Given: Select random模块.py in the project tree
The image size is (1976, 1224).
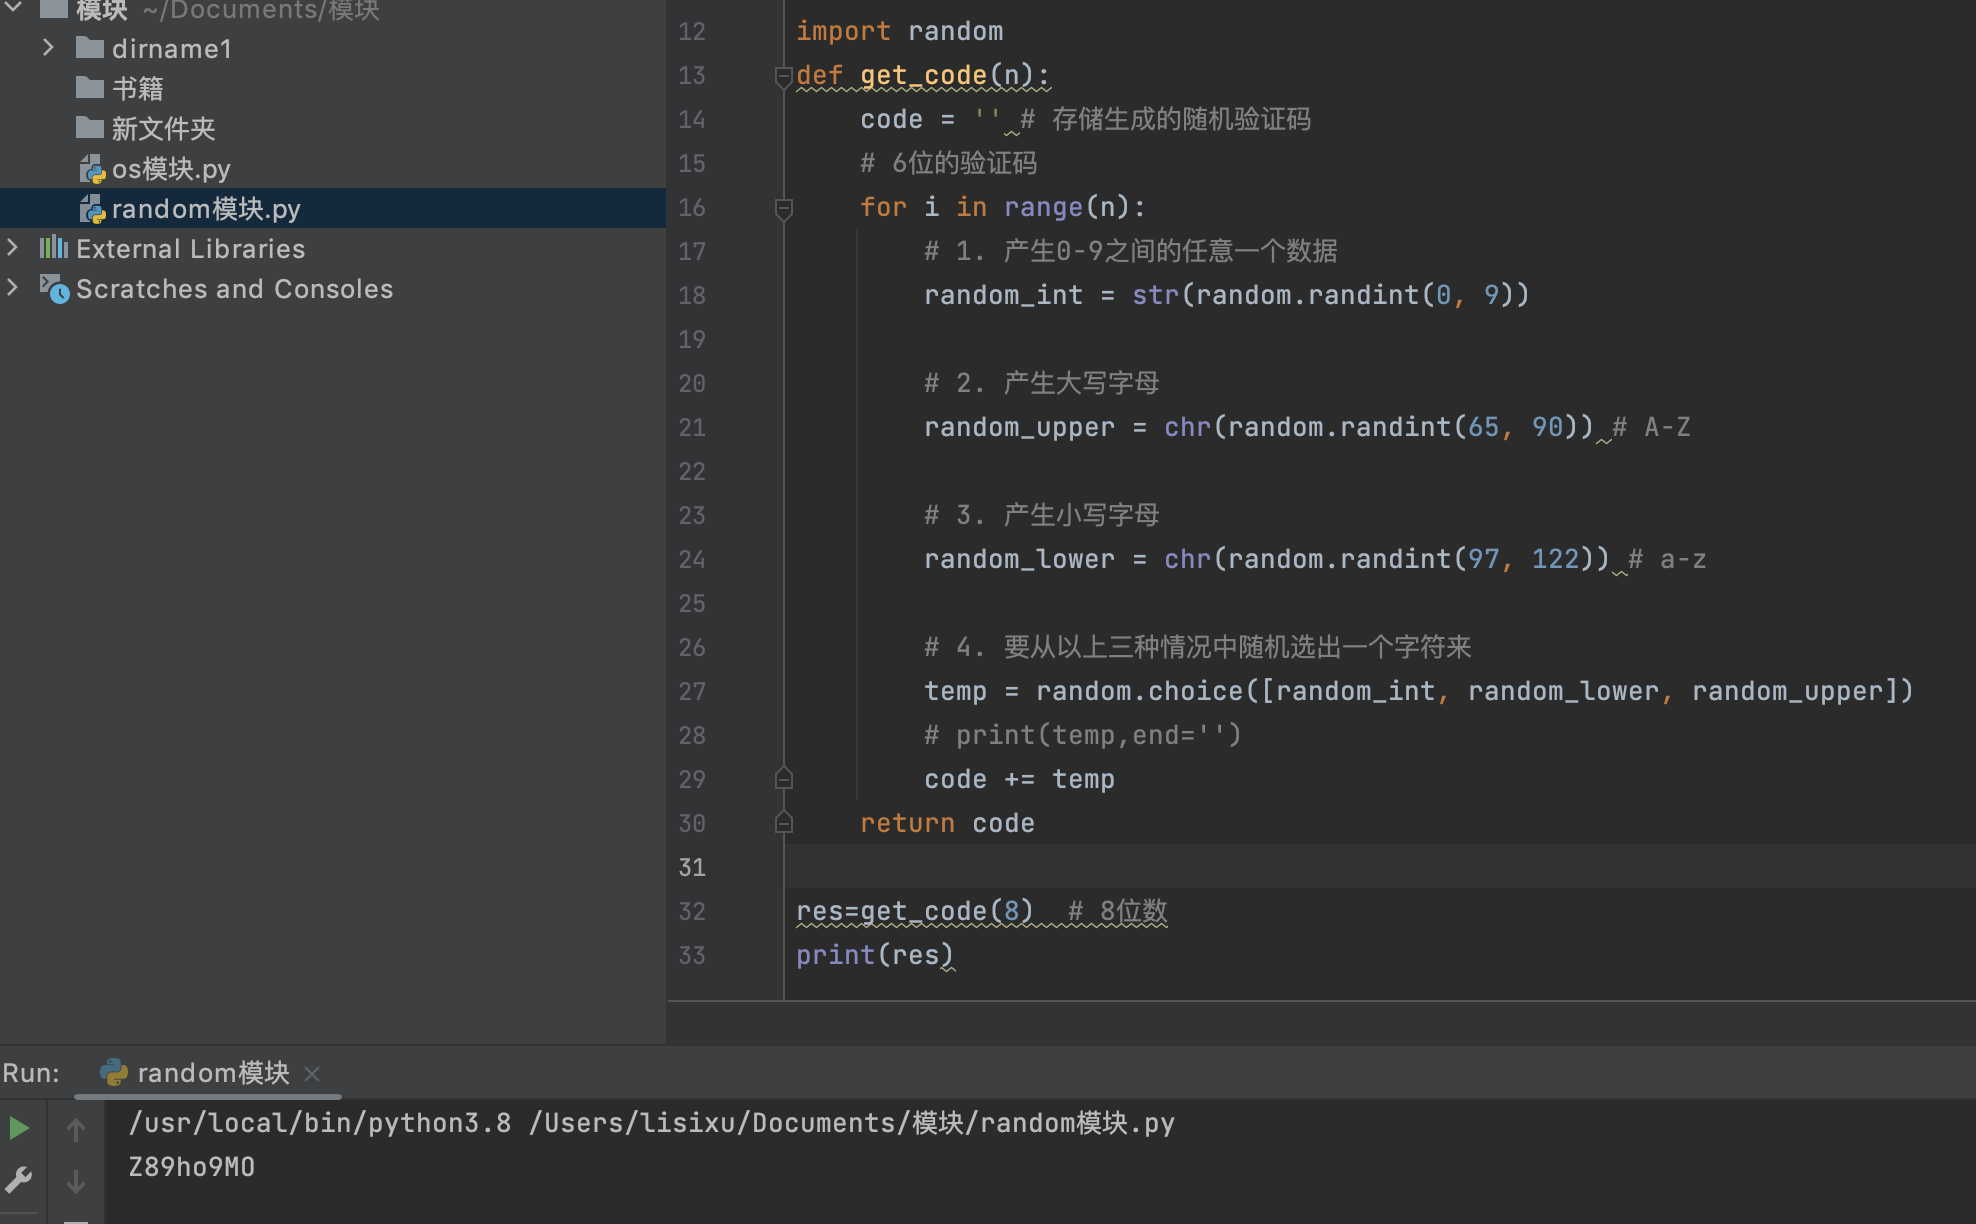Looking at the screenshot, I should (205, 209).
